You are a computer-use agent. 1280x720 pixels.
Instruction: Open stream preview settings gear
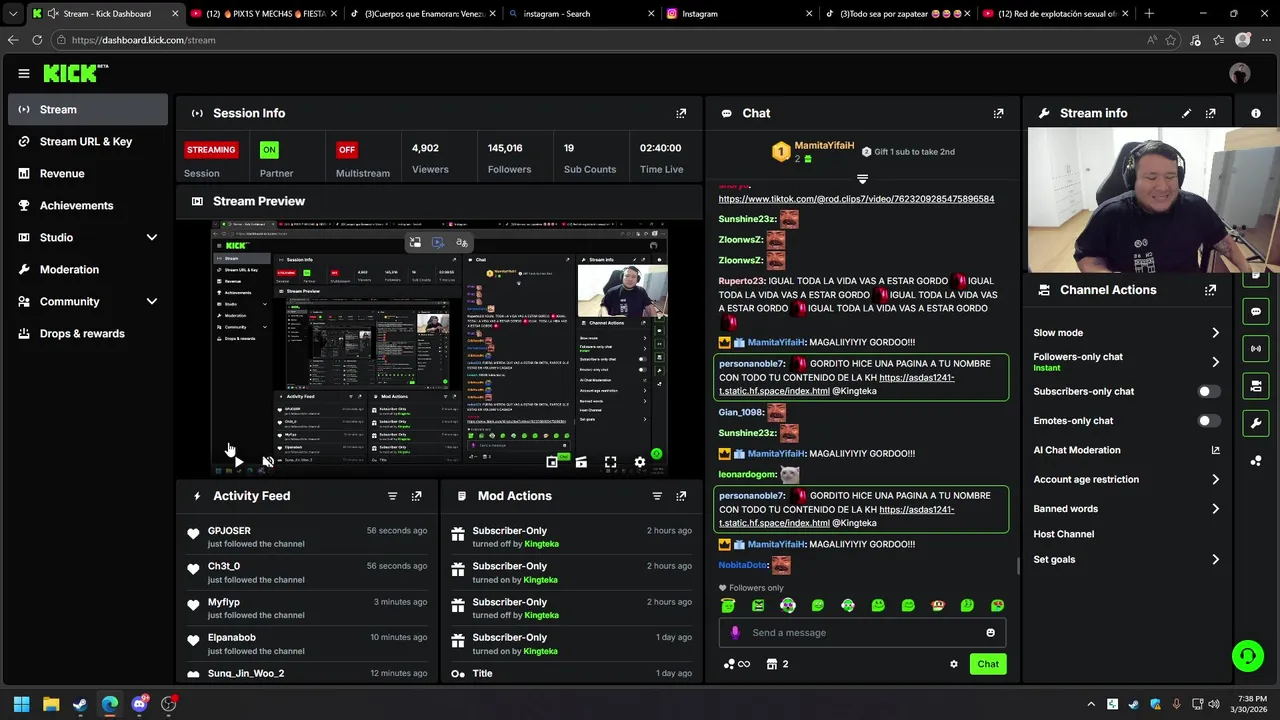(640, 462)
